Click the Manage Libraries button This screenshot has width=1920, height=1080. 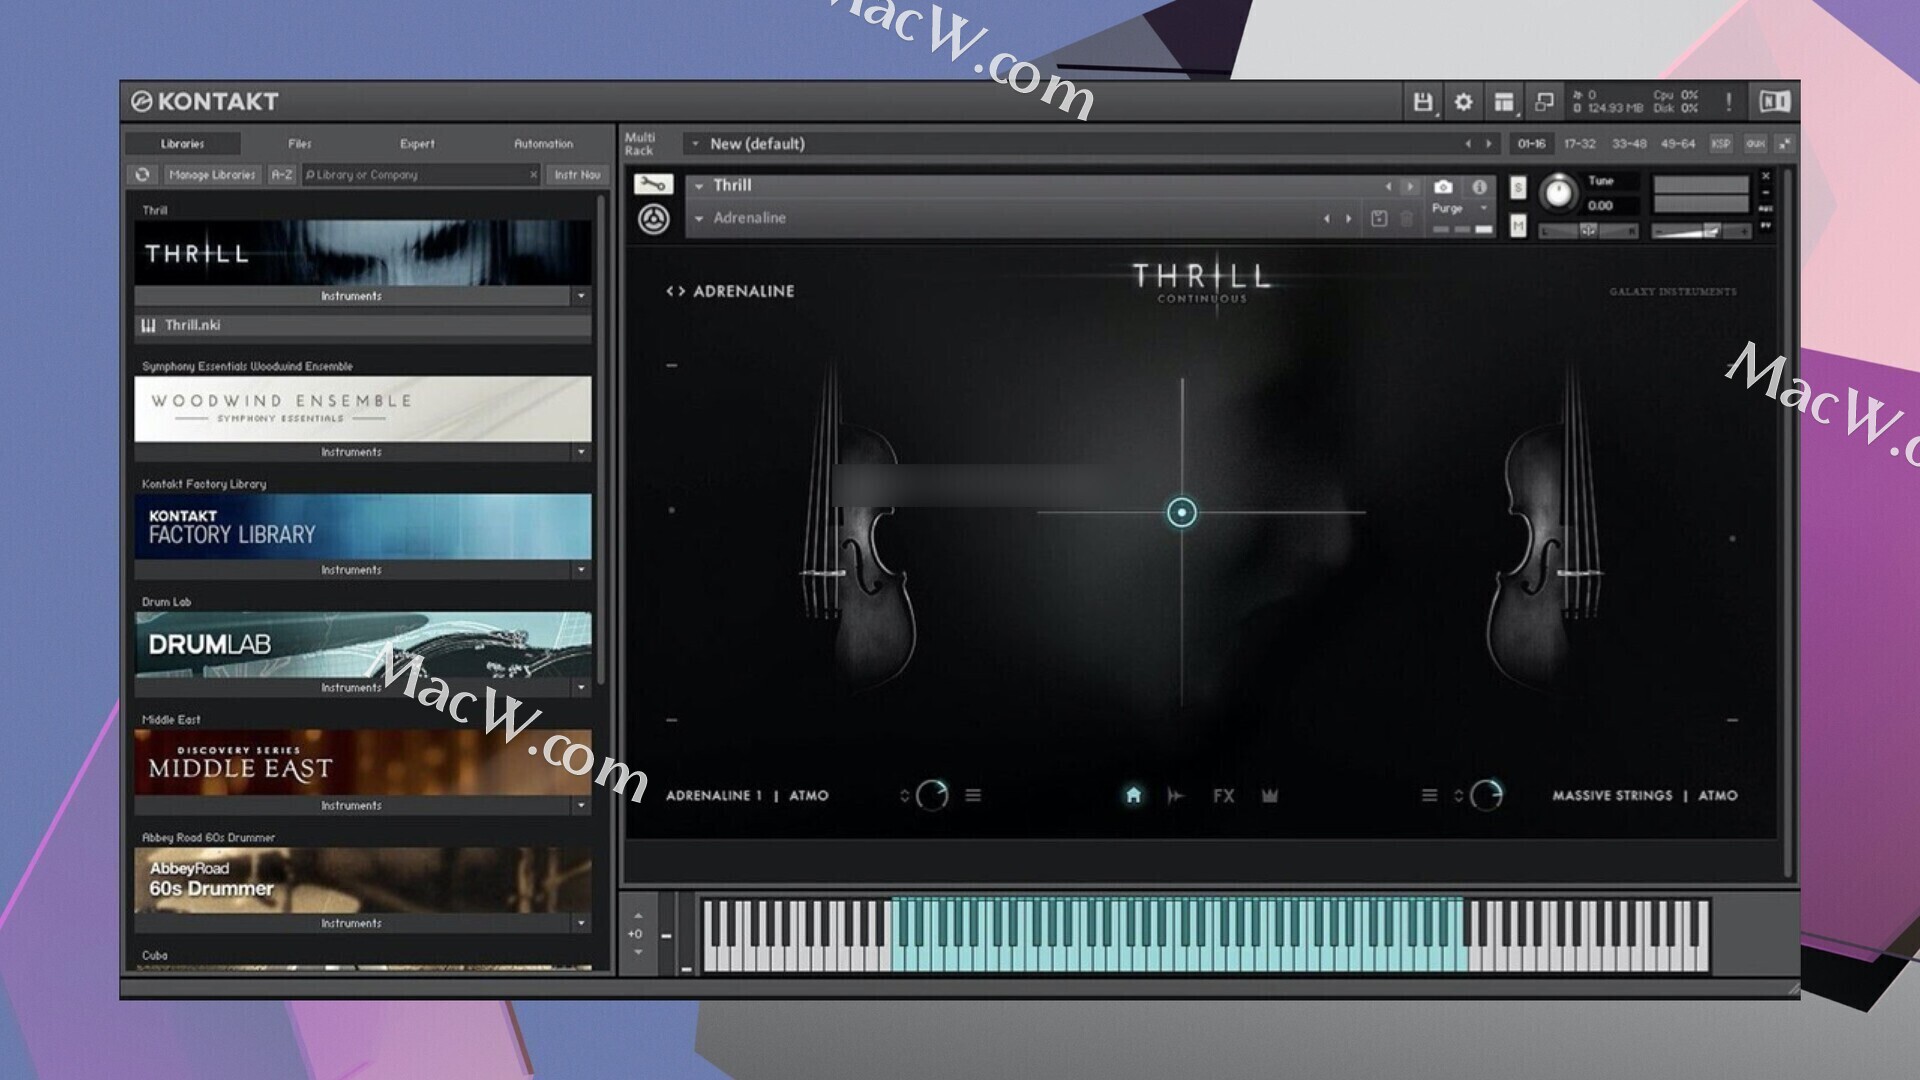point(212,175)
